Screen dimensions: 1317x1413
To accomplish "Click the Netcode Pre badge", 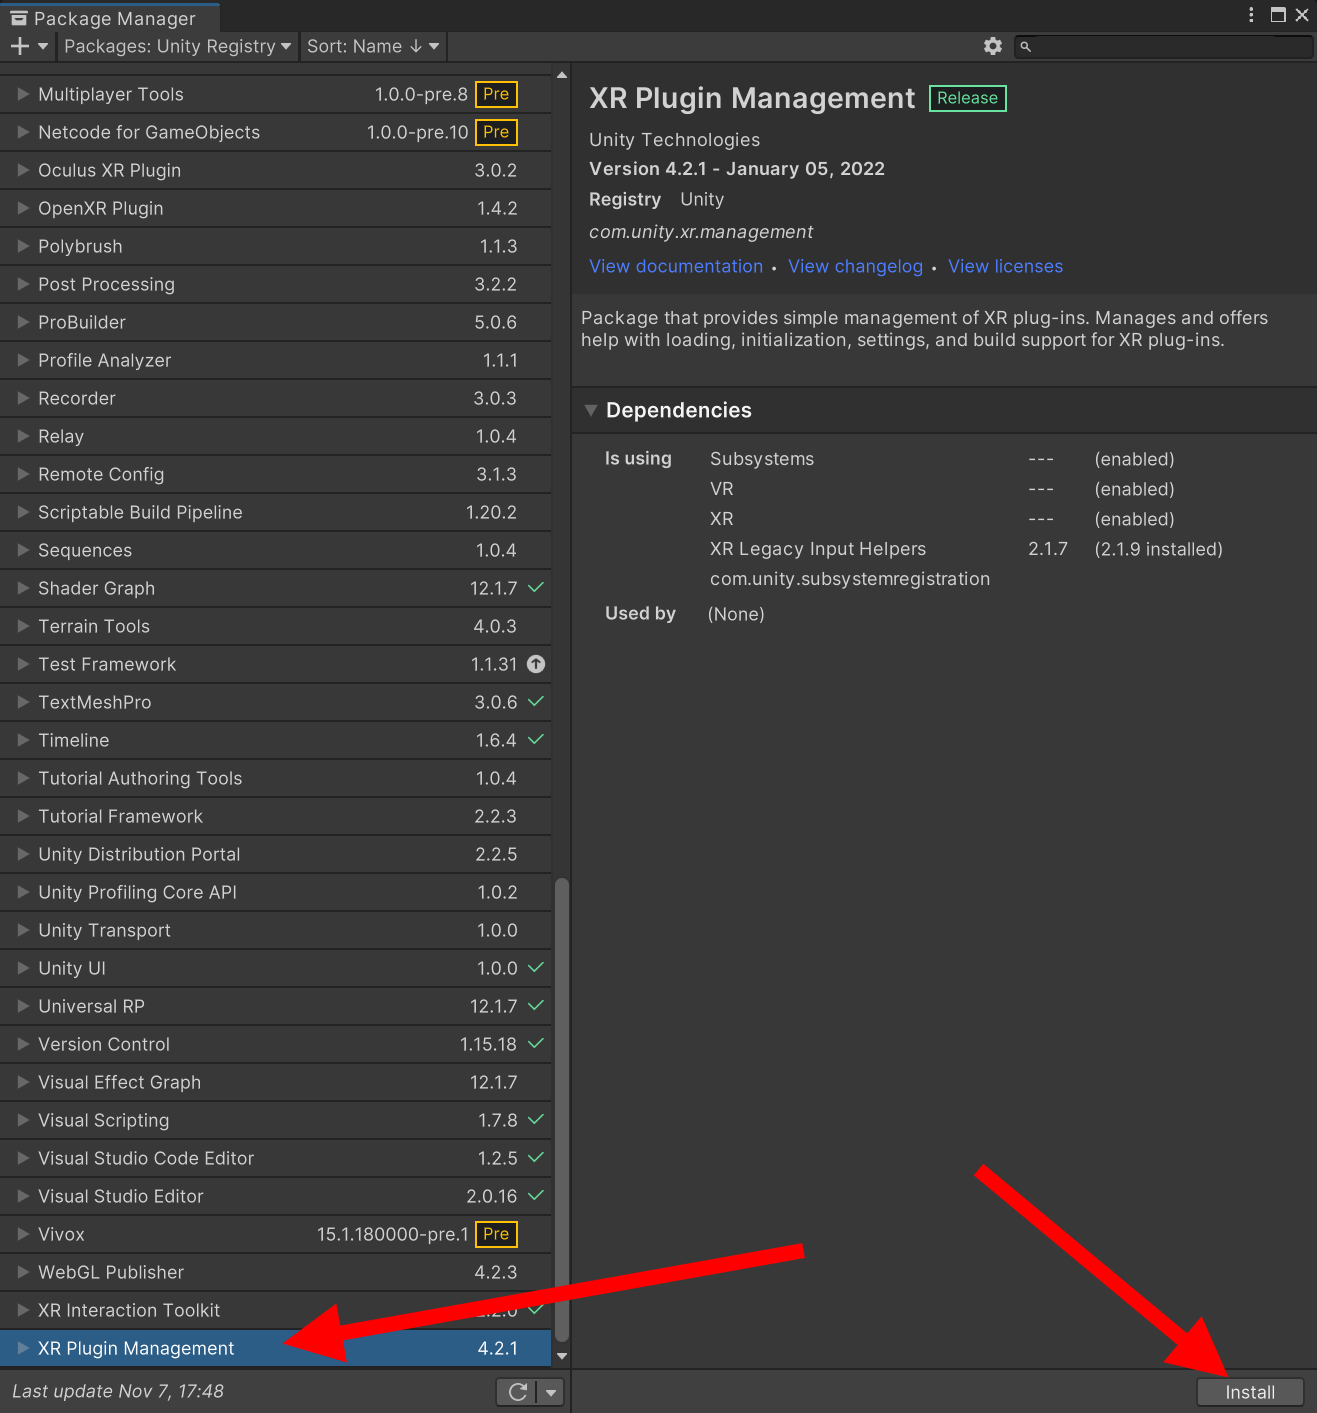I will (496, 132).
